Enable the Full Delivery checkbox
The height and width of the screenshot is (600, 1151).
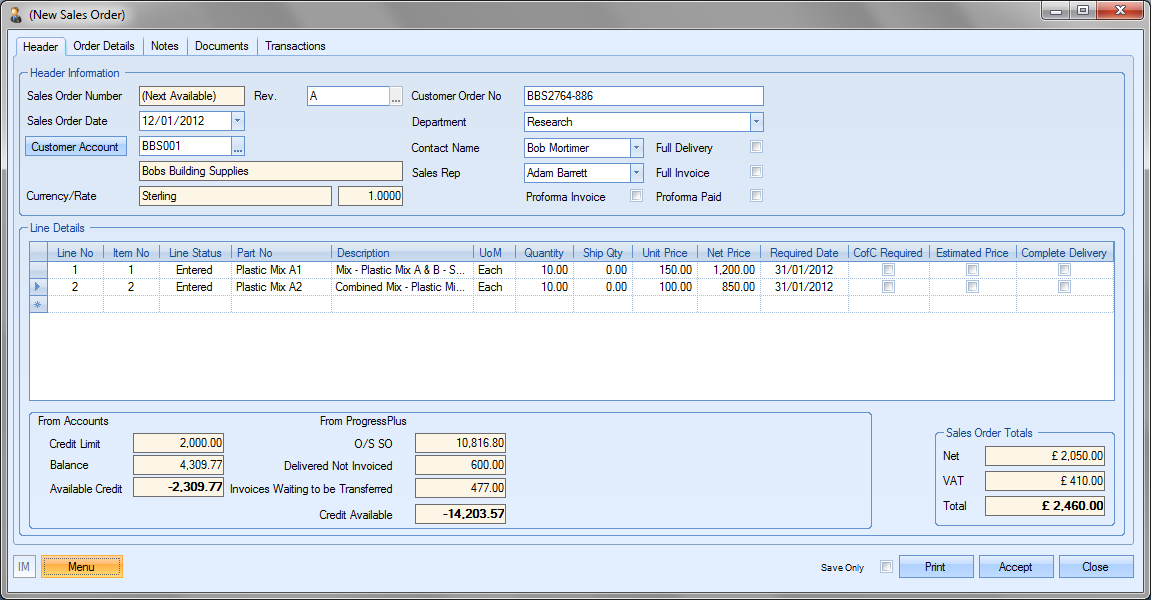757,147
